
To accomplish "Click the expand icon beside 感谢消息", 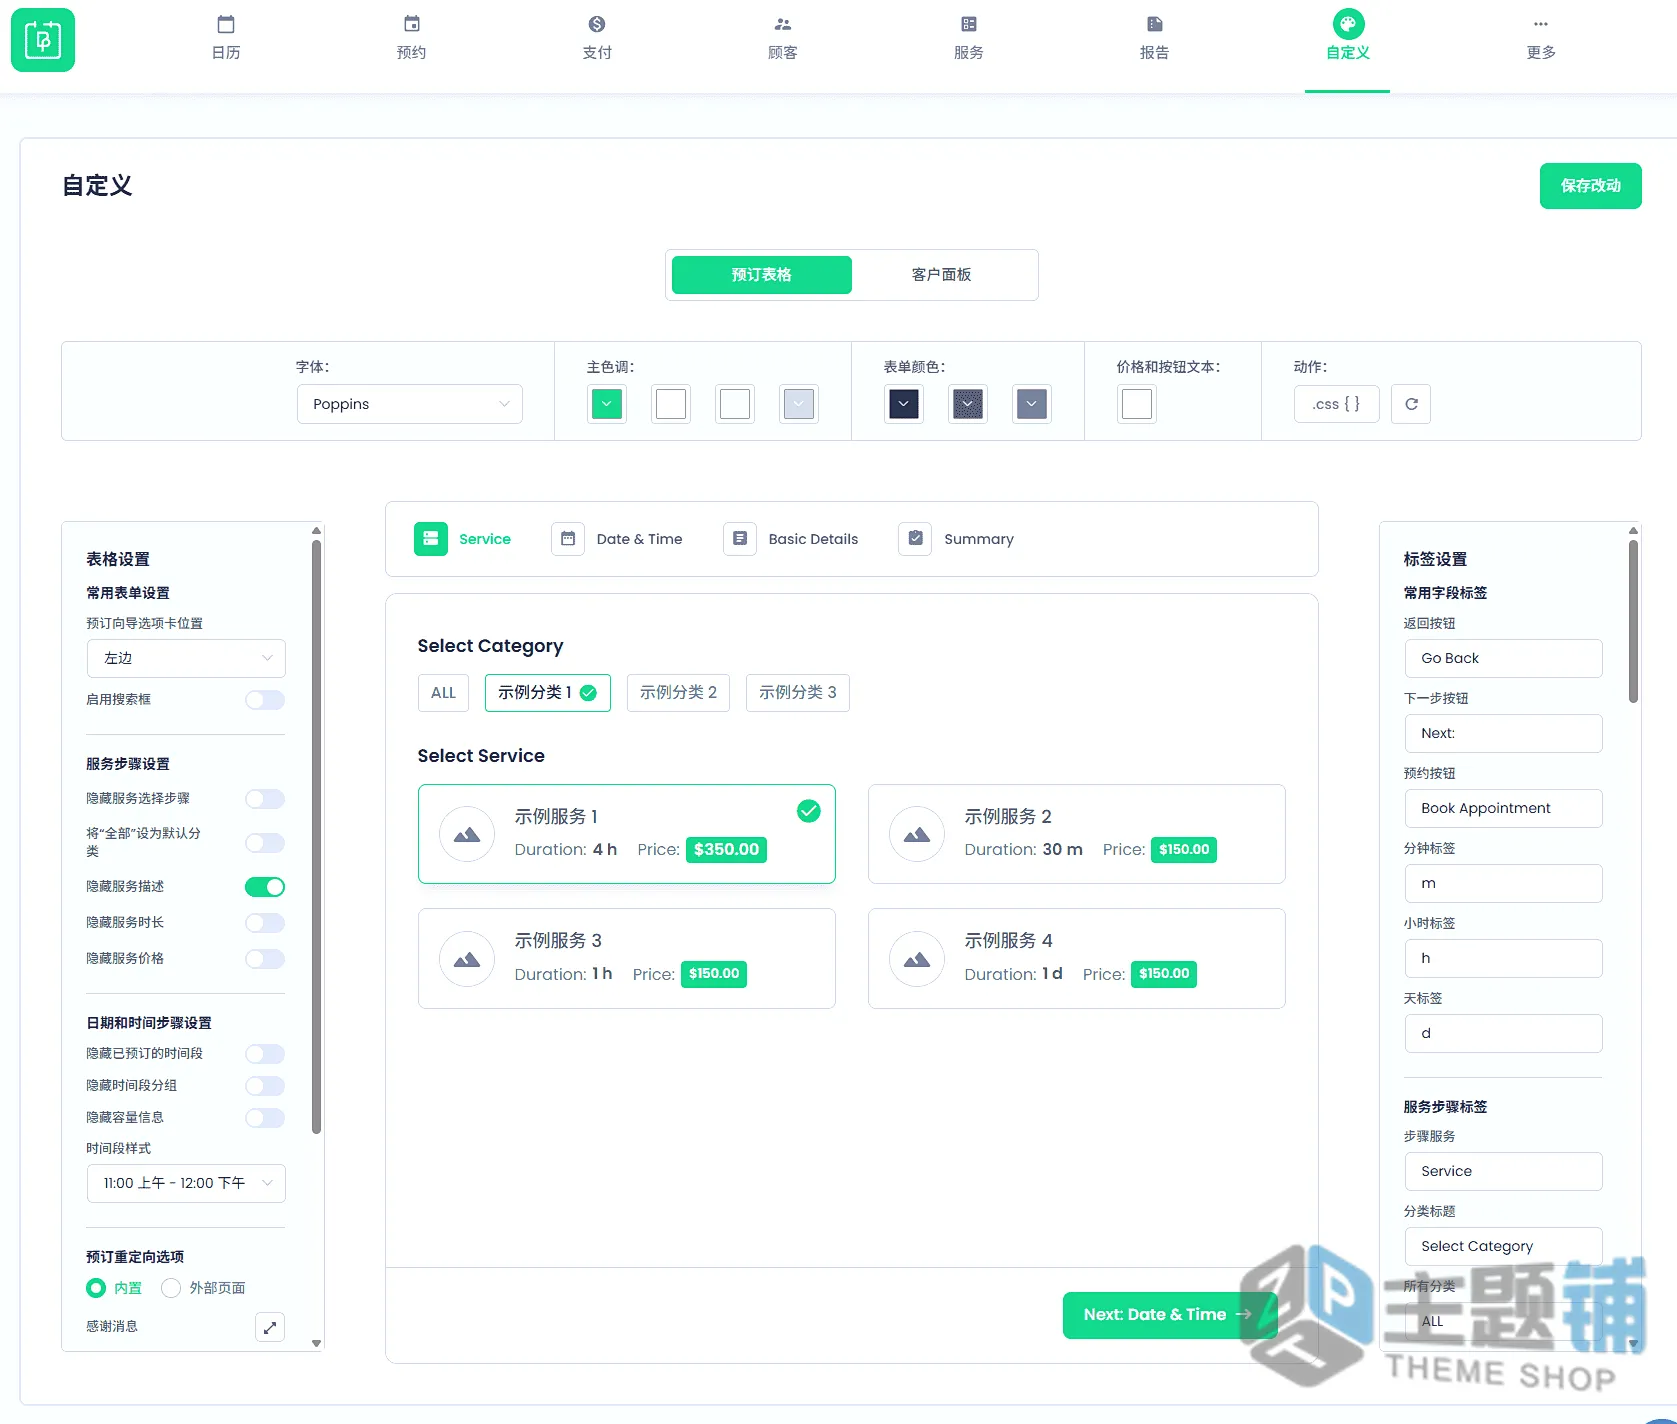I will 270,1327.
